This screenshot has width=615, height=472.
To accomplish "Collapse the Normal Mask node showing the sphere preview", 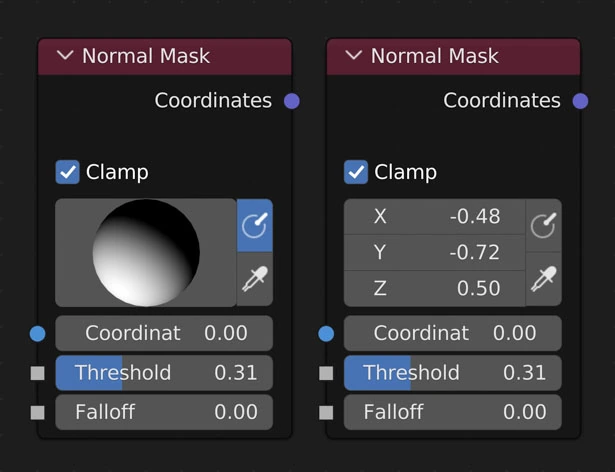I will pos(66,56).
